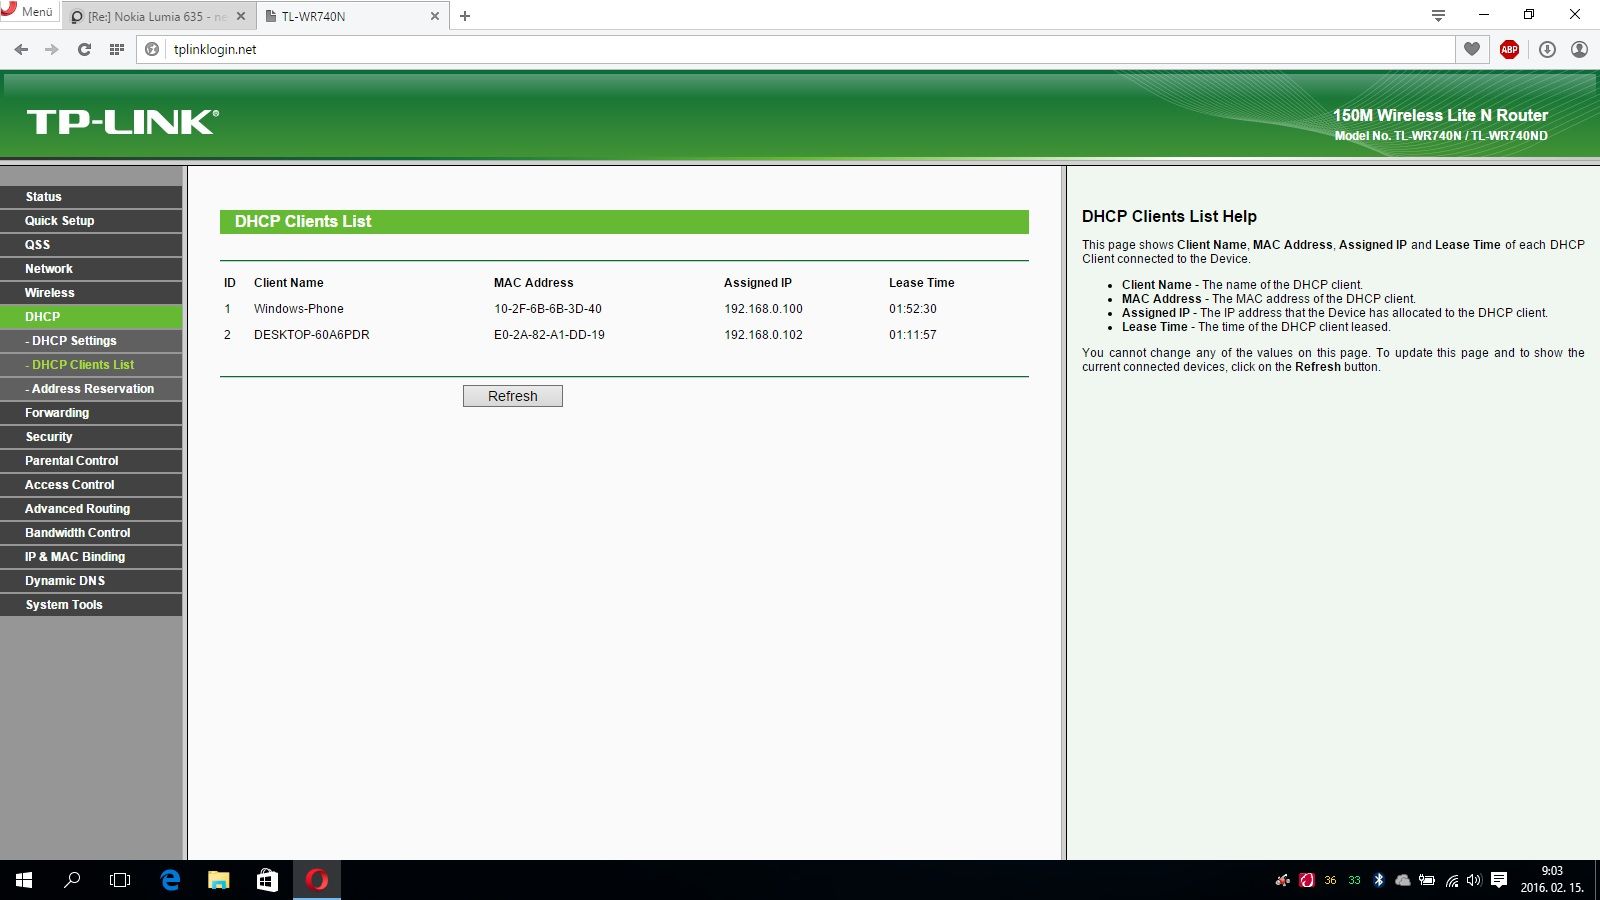1600x900 pixels.
Task: Open the Network menu
Action: click(91, 269)
